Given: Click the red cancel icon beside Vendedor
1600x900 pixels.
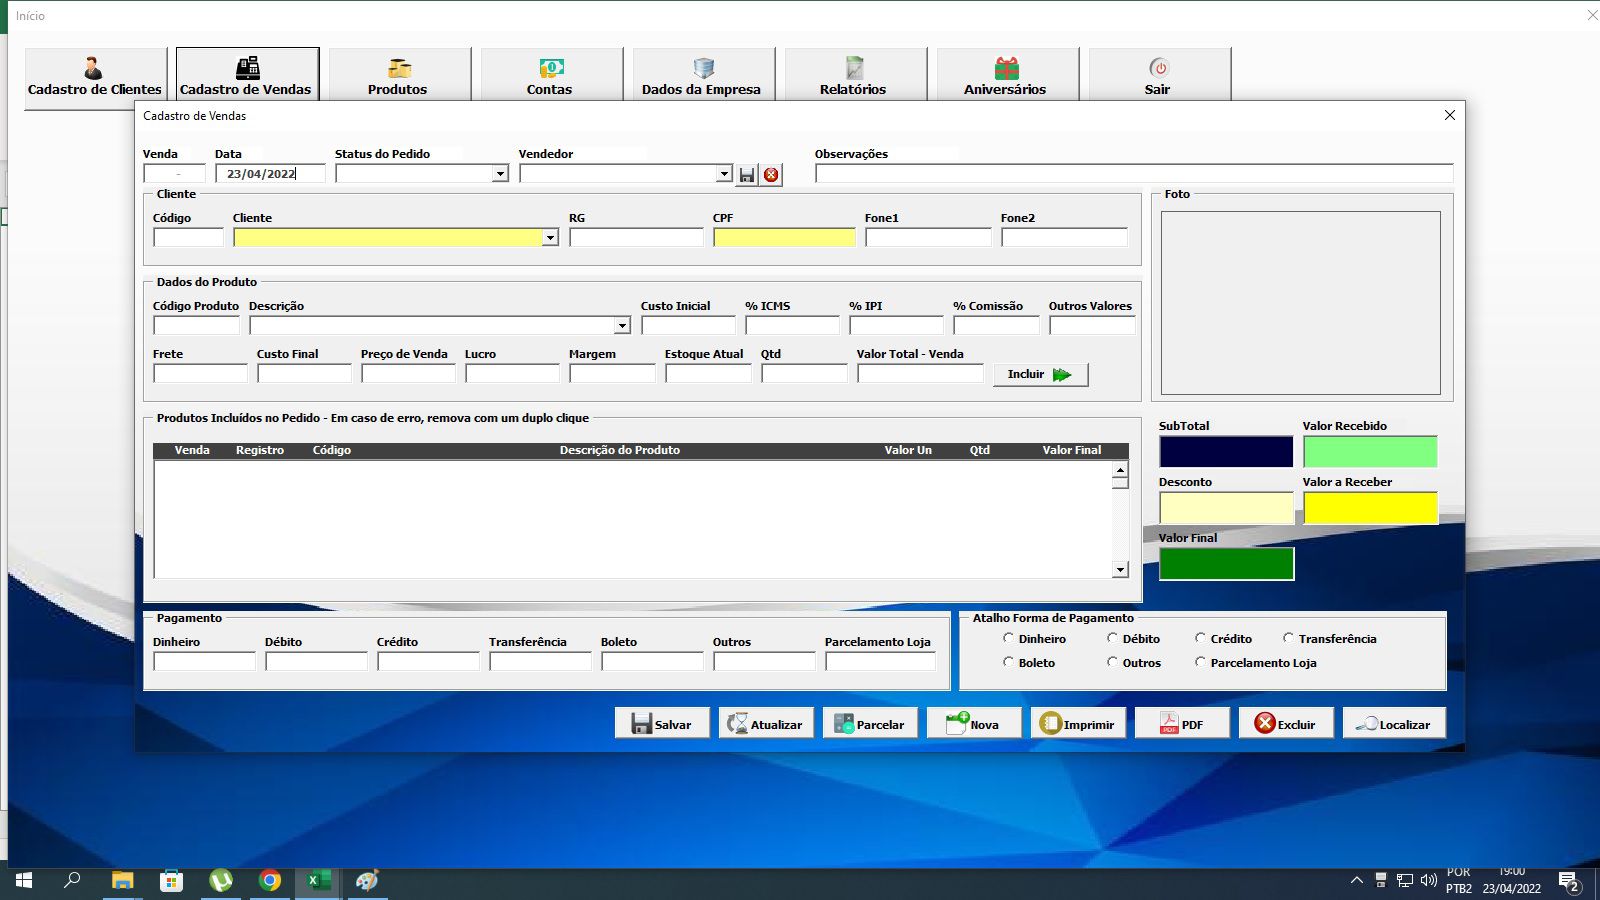Looking at the screenshot, I should pos(771,175).
